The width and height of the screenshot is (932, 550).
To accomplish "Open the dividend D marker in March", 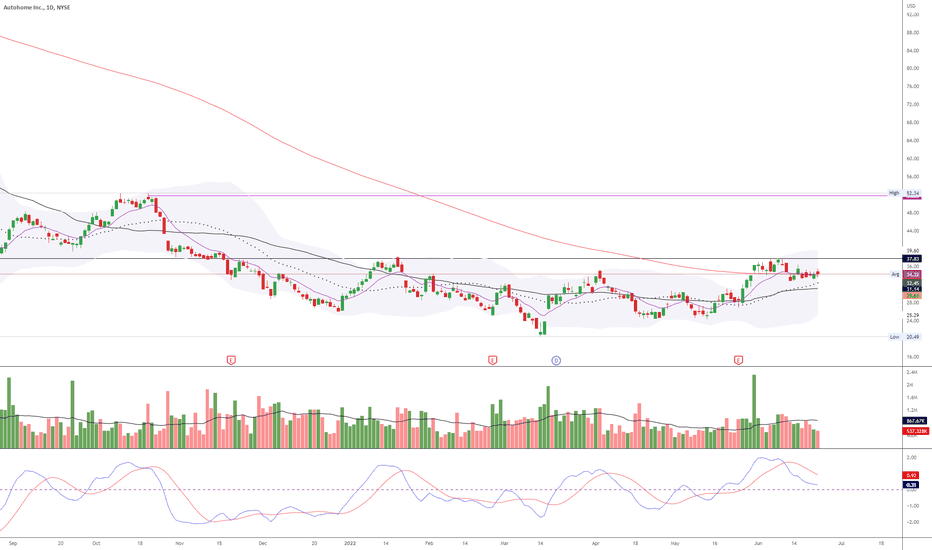I will point(556,360).
